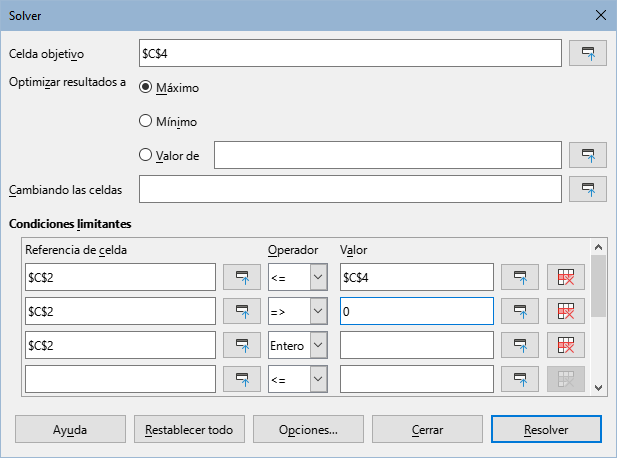Click the Resolver button
The width and height of the screenshot is (617, 458).
[546, 429]
